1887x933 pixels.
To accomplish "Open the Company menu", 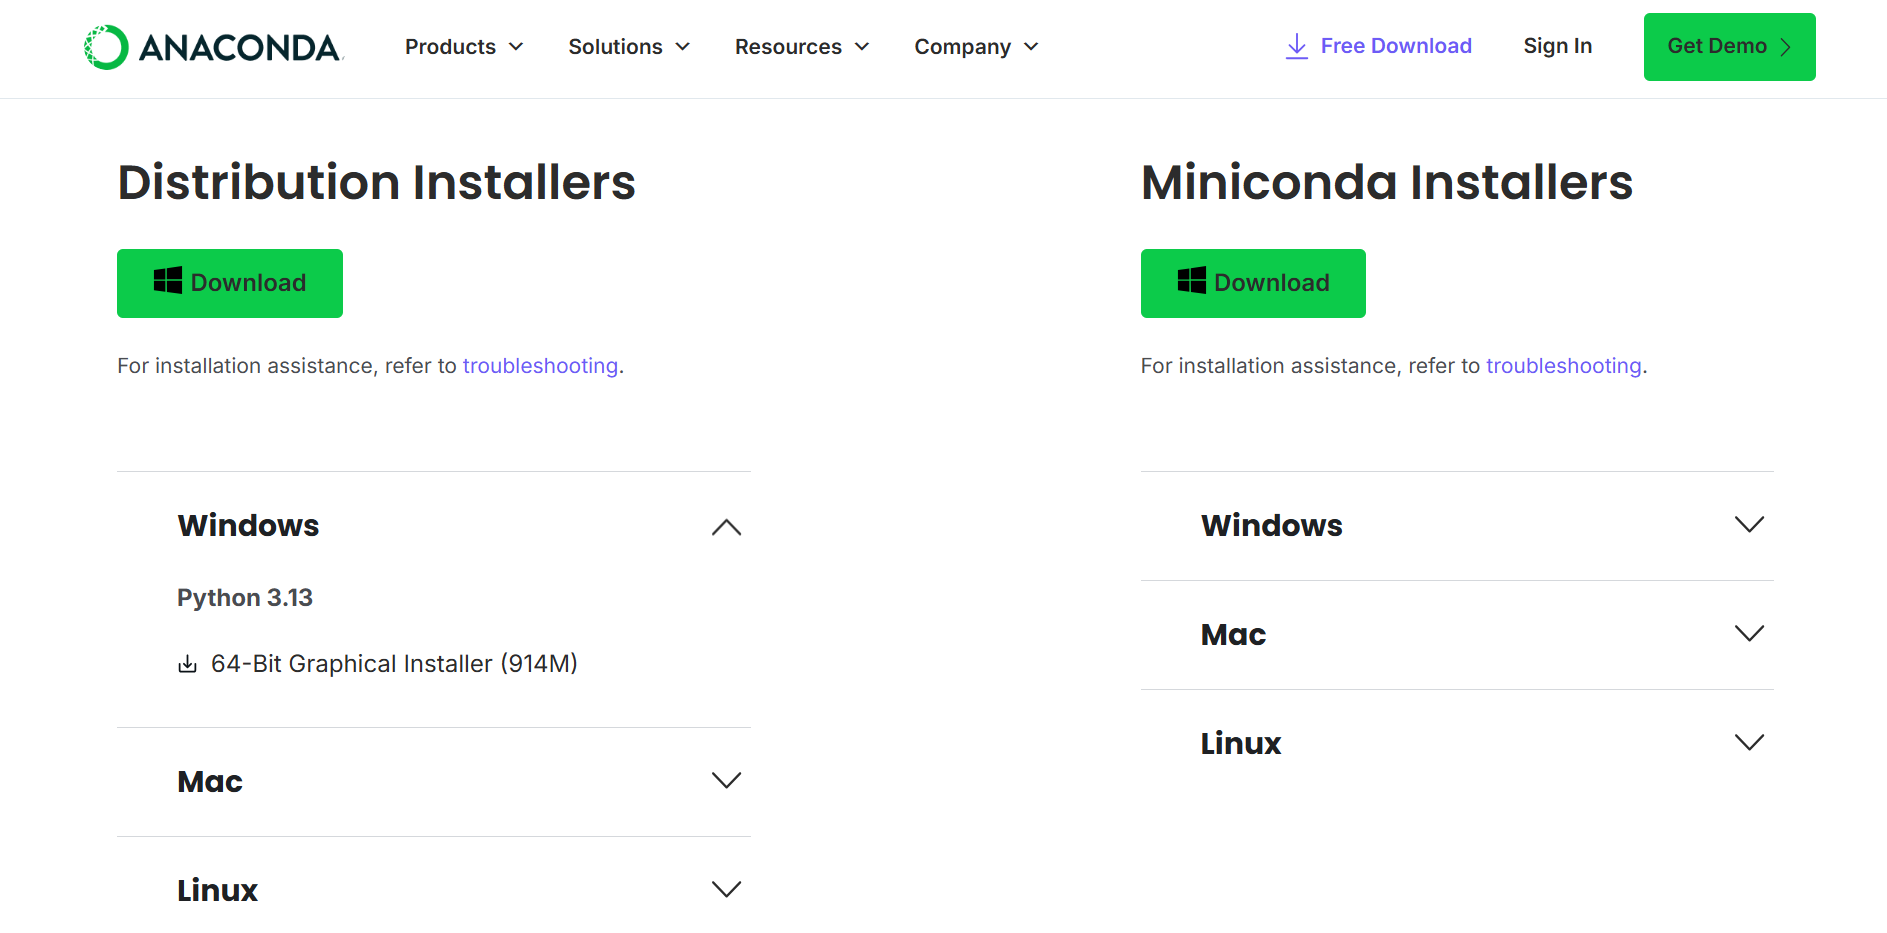I will [976, 47].
